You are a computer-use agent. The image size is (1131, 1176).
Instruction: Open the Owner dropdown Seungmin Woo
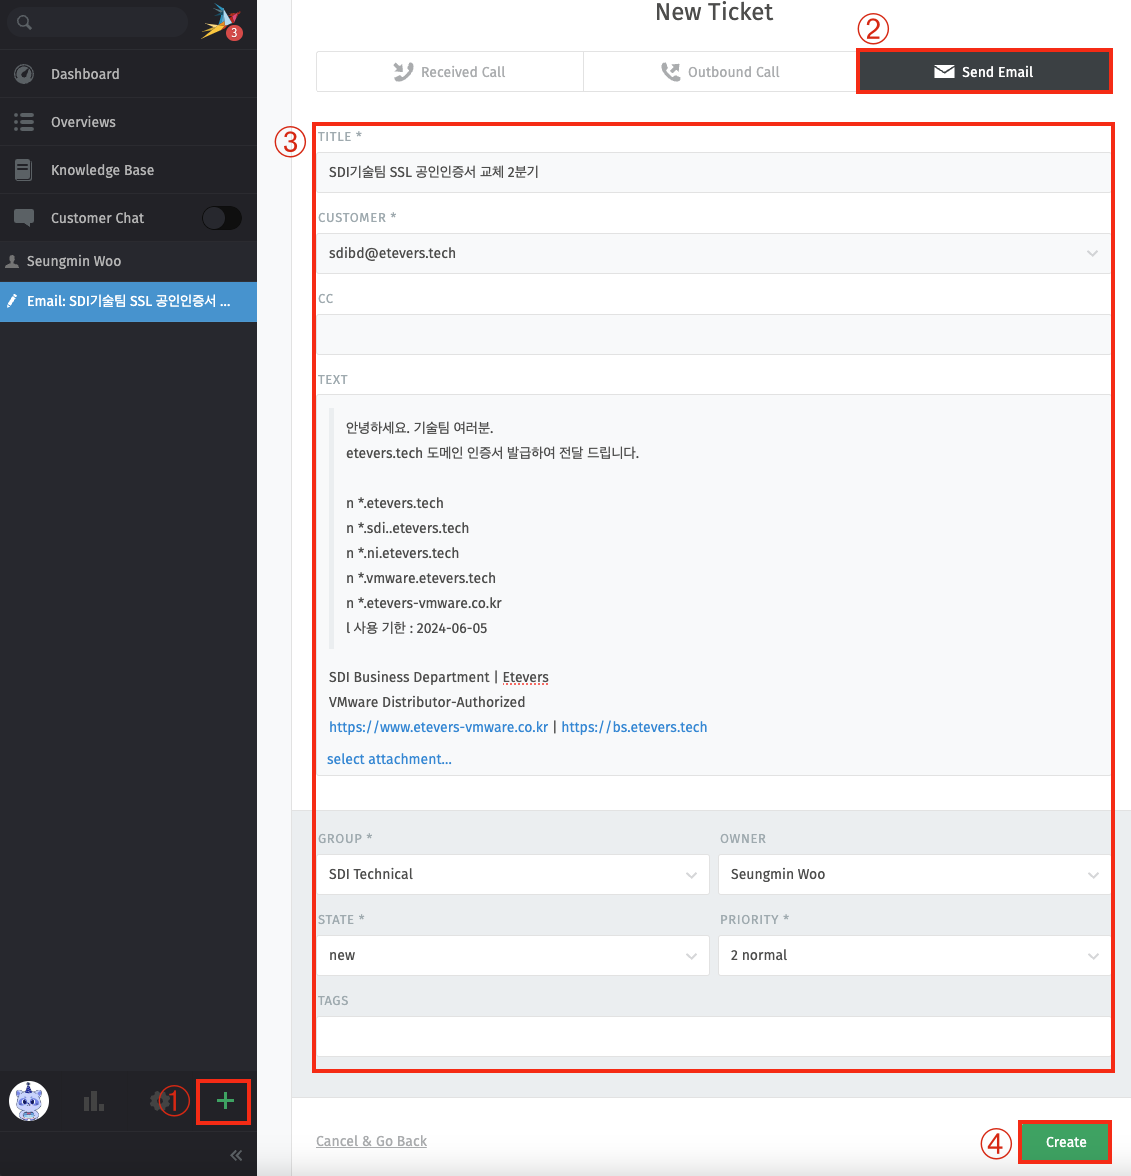click(914, 874)
